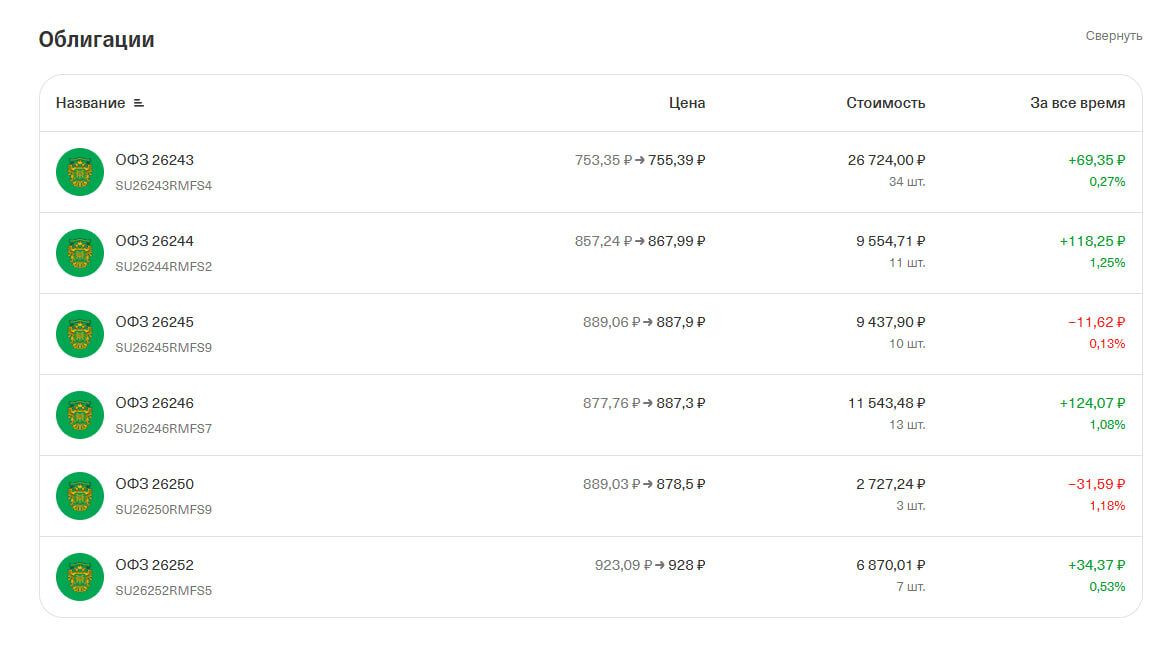Click the ОФЗ 26245 bond emblem icon
Image resolution: width=1173 pixels, height=645 pixels.
80,334
